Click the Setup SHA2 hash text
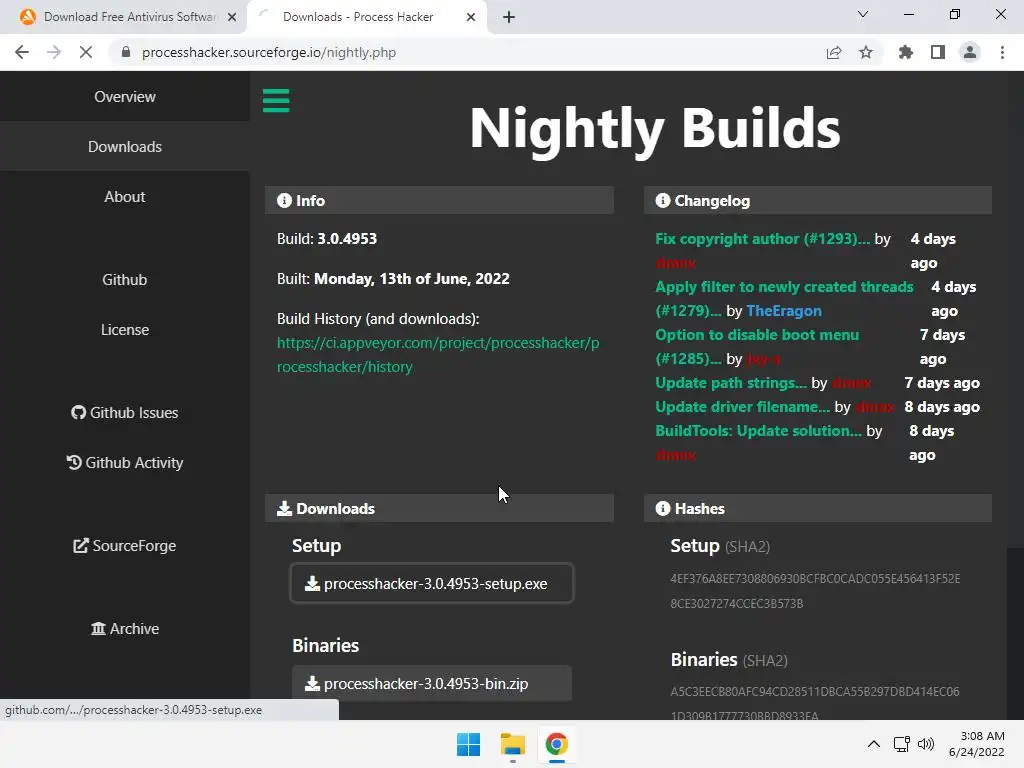The width and height of the screenshot is (1024, 768). click(x=815, y=591)
